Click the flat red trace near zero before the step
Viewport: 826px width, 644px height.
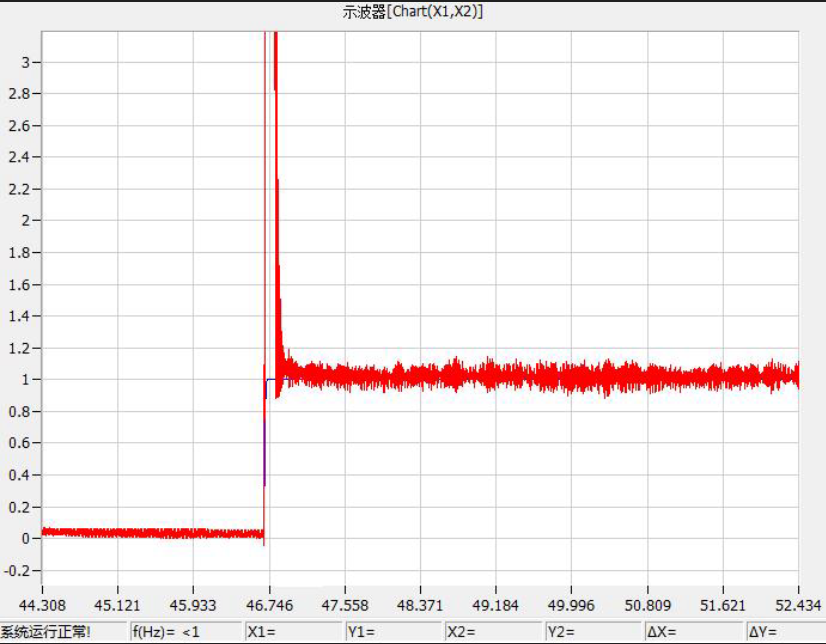click(150, 533)
